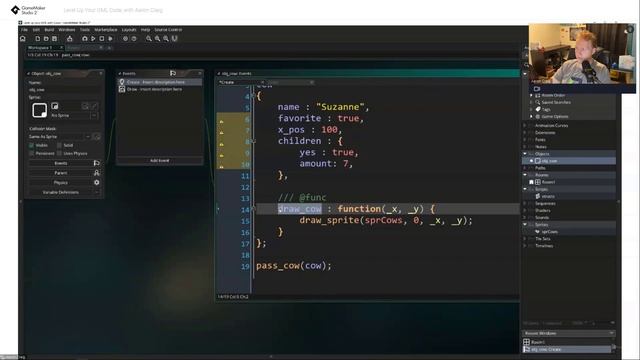Click the Parent button
This screenshot has height=360, width=640.
coord(61,173)
